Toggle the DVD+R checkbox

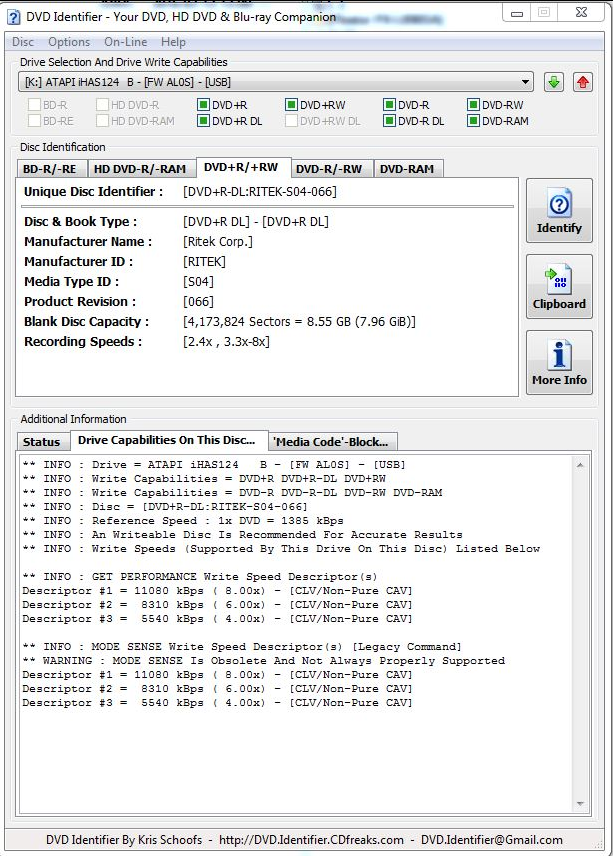pos(203,105)
